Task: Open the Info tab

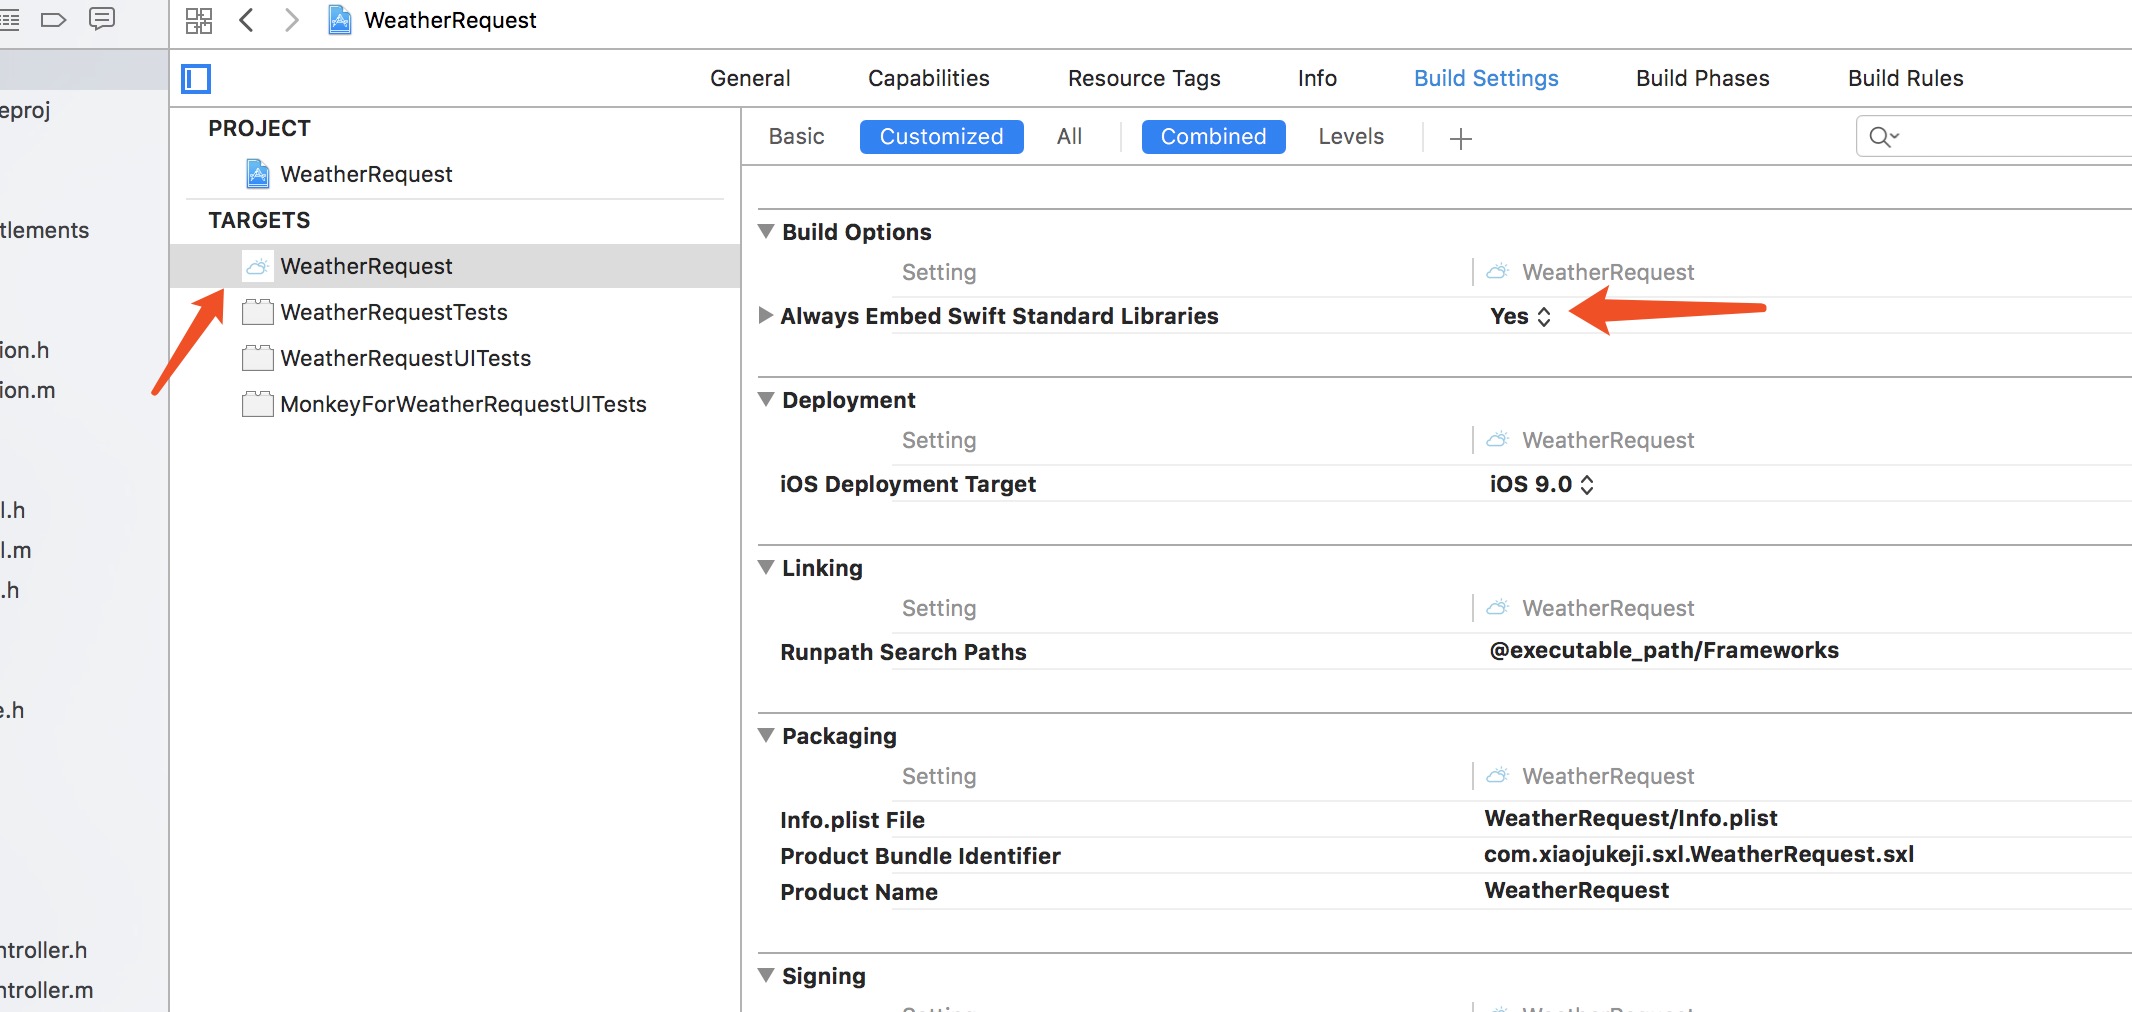Action: [x=1317, y=78]
